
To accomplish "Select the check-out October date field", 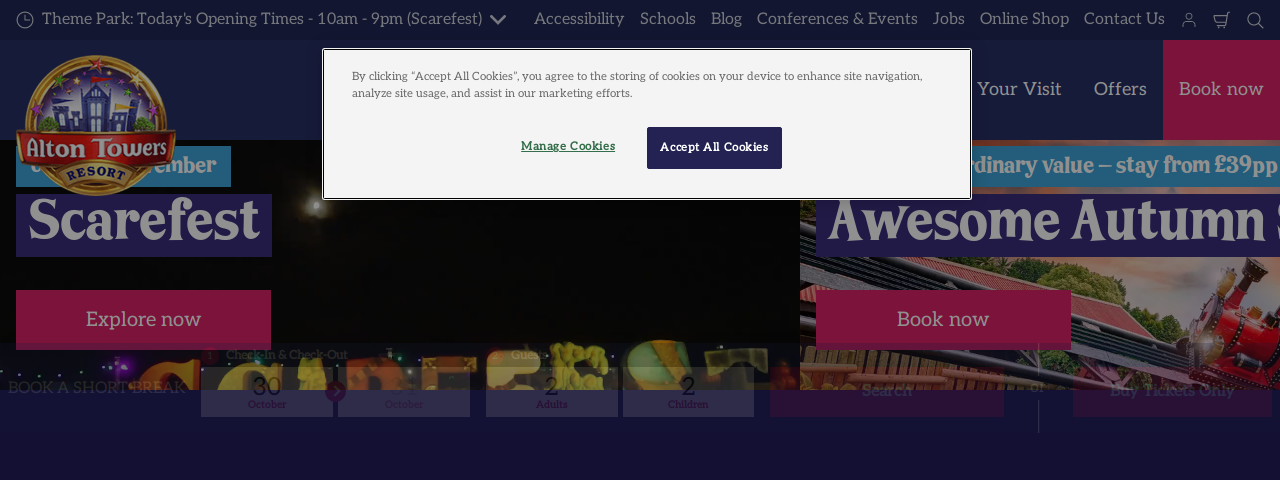I will click(x=404, y=391).
